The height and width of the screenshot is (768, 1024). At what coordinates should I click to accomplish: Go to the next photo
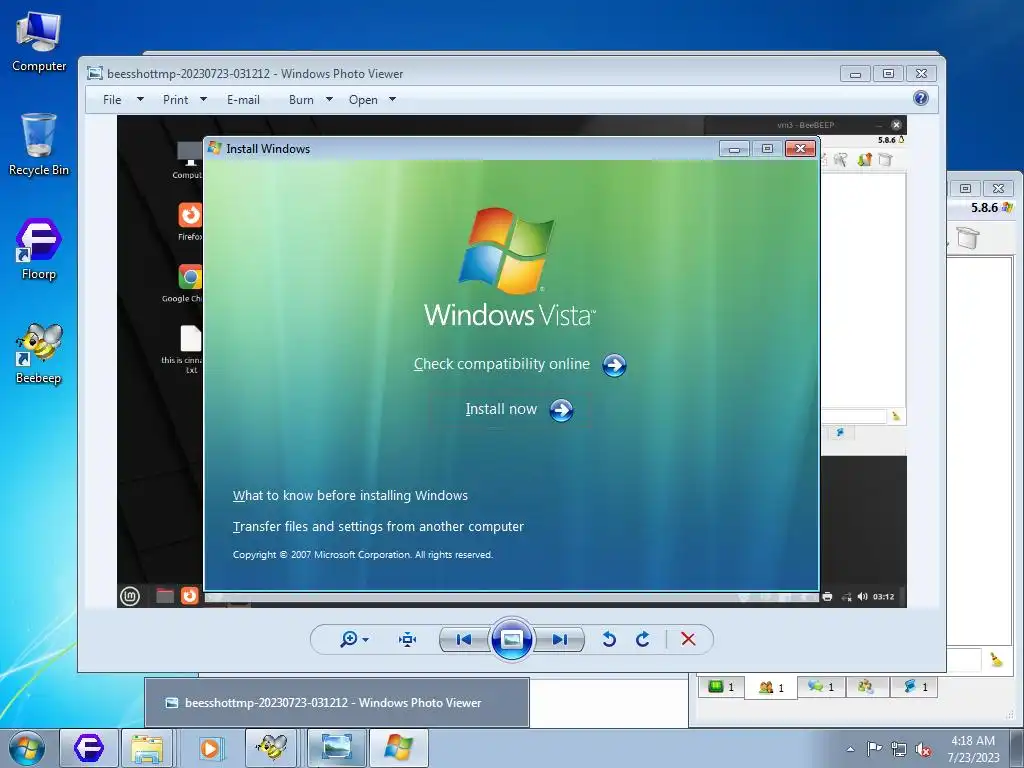[x=559, y=639]
